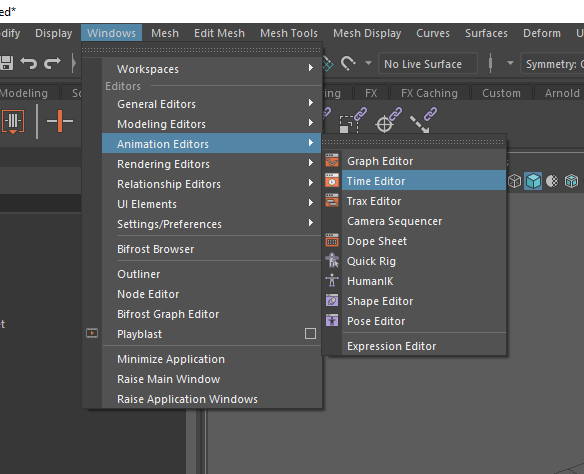Switch to the Custom shelf tab
The width and height of the screenshot is (584, 474).
coord(501,93)
